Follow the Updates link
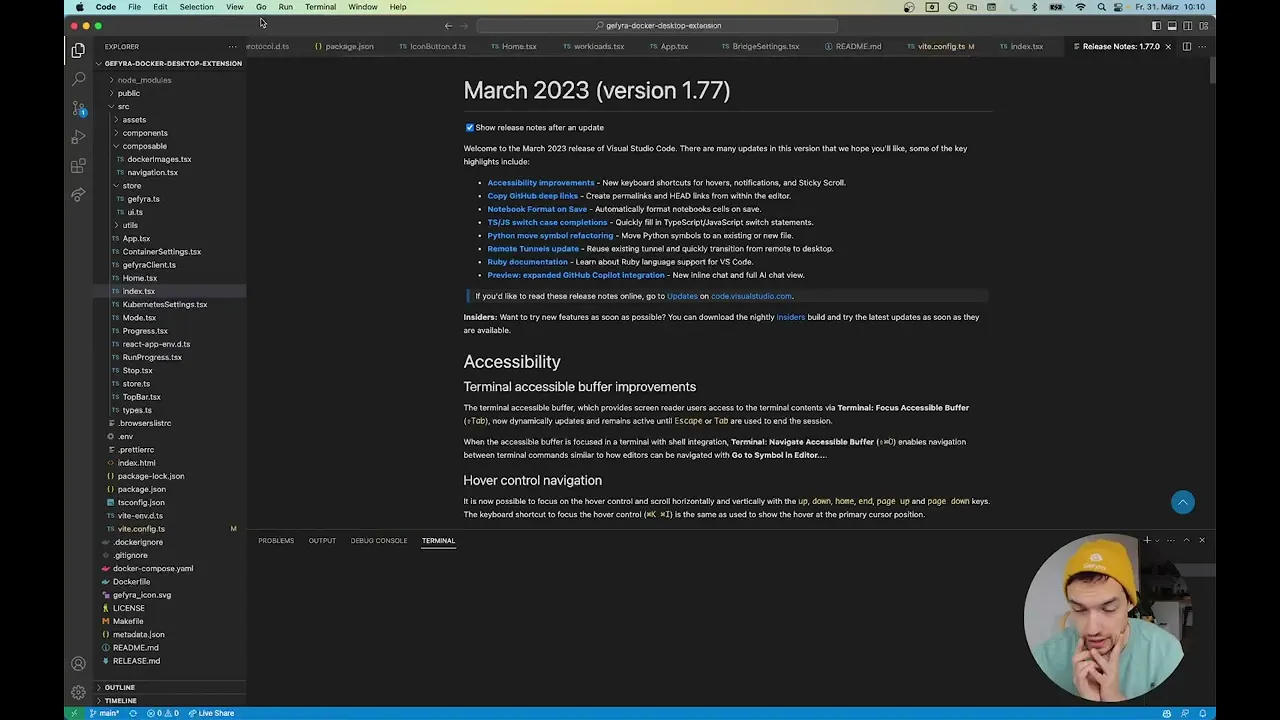 coord(682,296)
